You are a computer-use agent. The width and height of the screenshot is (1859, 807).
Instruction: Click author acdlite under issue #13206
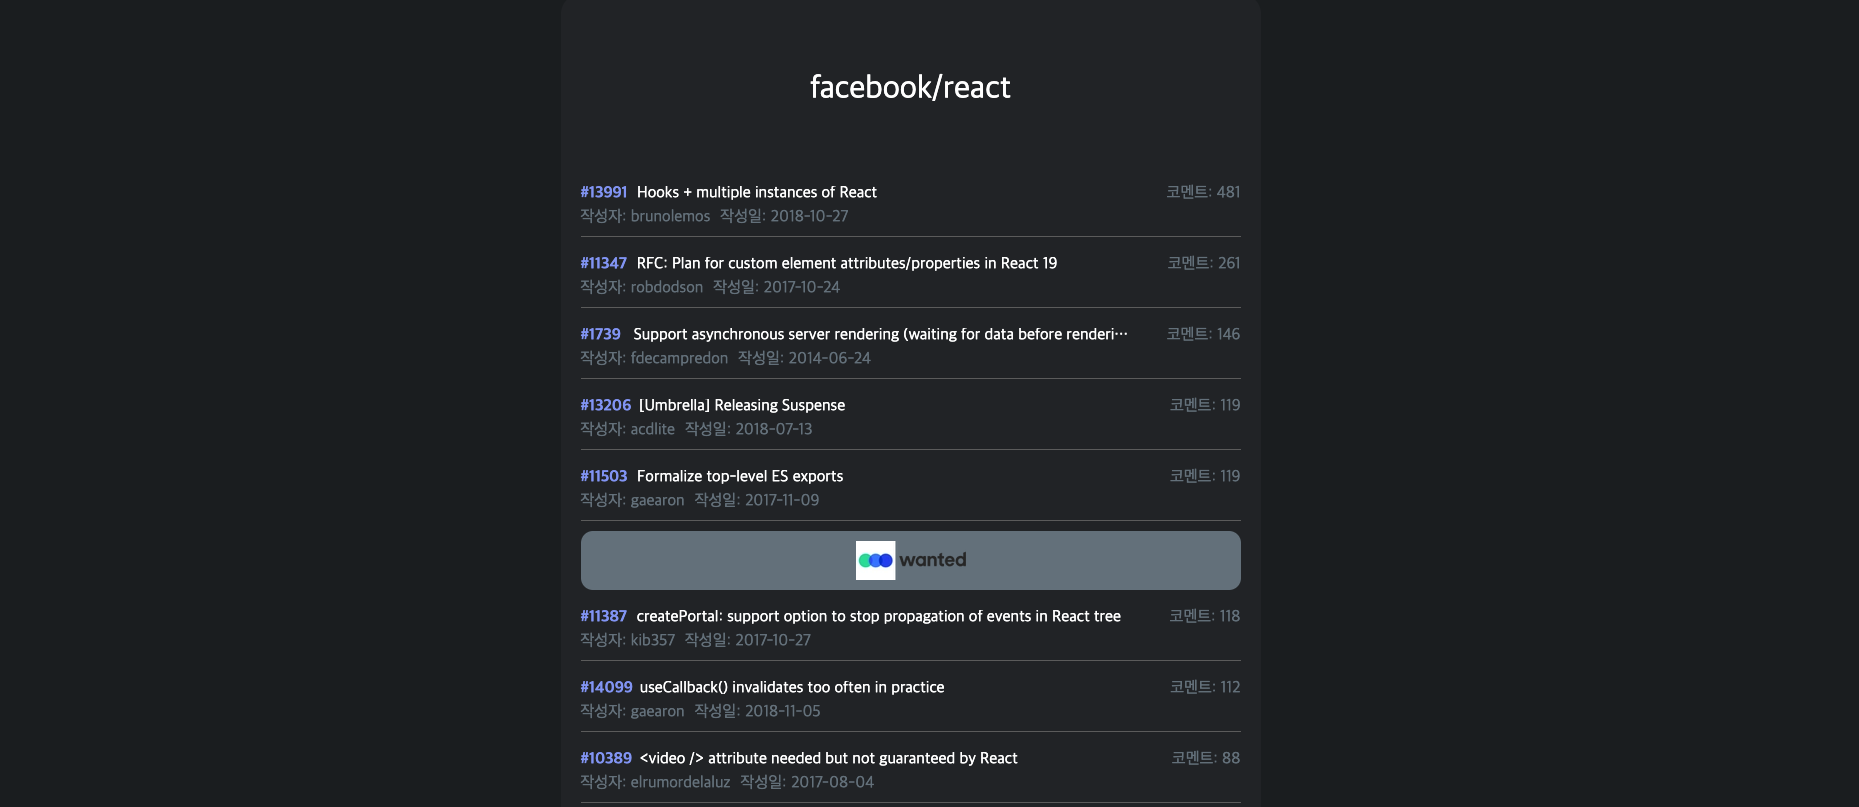pyautogui.click(x=651, y=429)
